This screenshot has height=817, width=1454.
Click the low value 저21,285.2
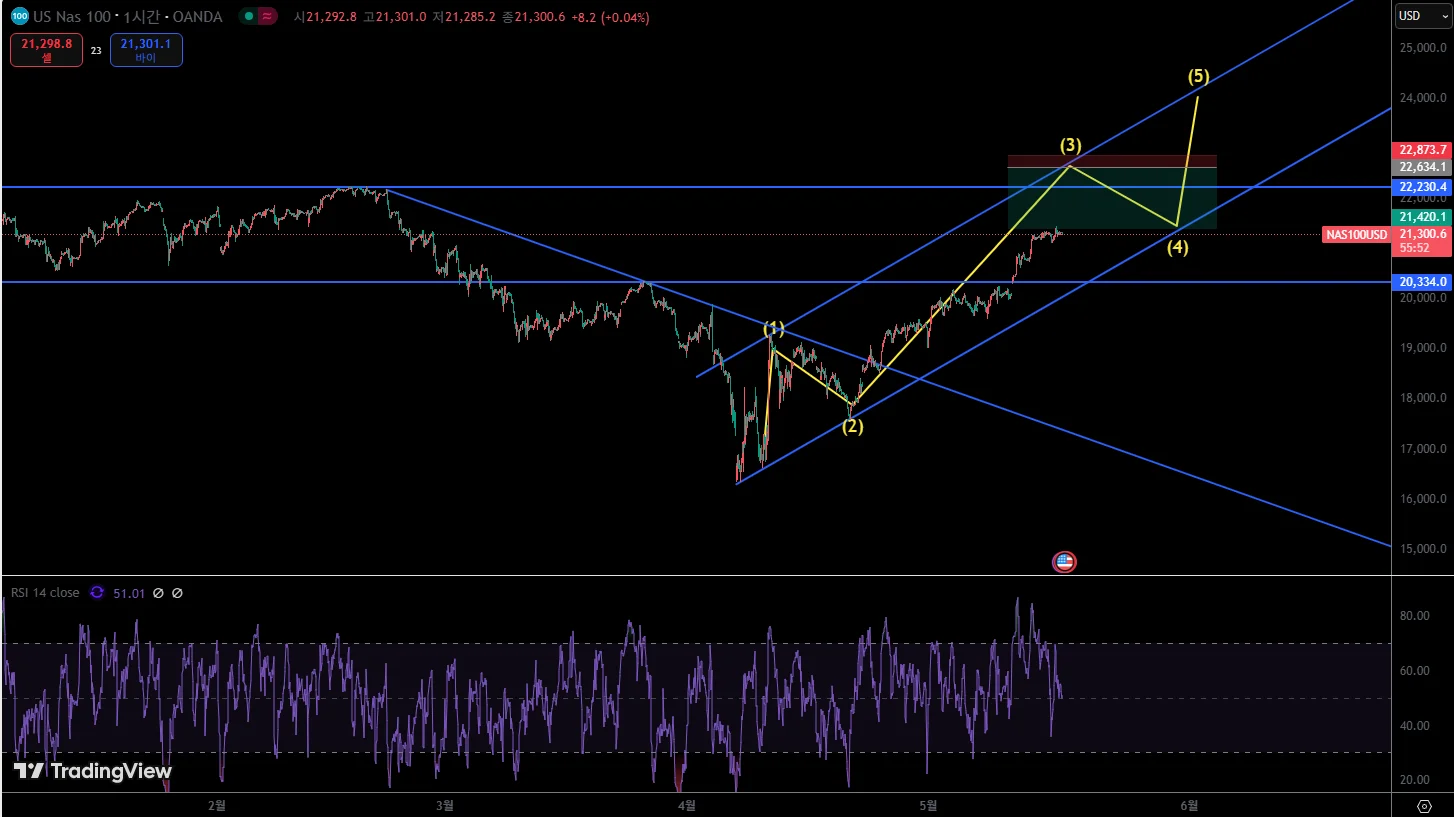tap(465, 17)
